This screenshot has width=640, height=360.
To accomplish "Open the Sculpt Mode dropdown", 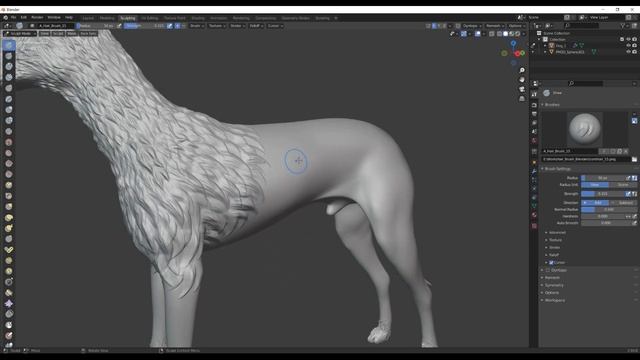I will [20, 33].
